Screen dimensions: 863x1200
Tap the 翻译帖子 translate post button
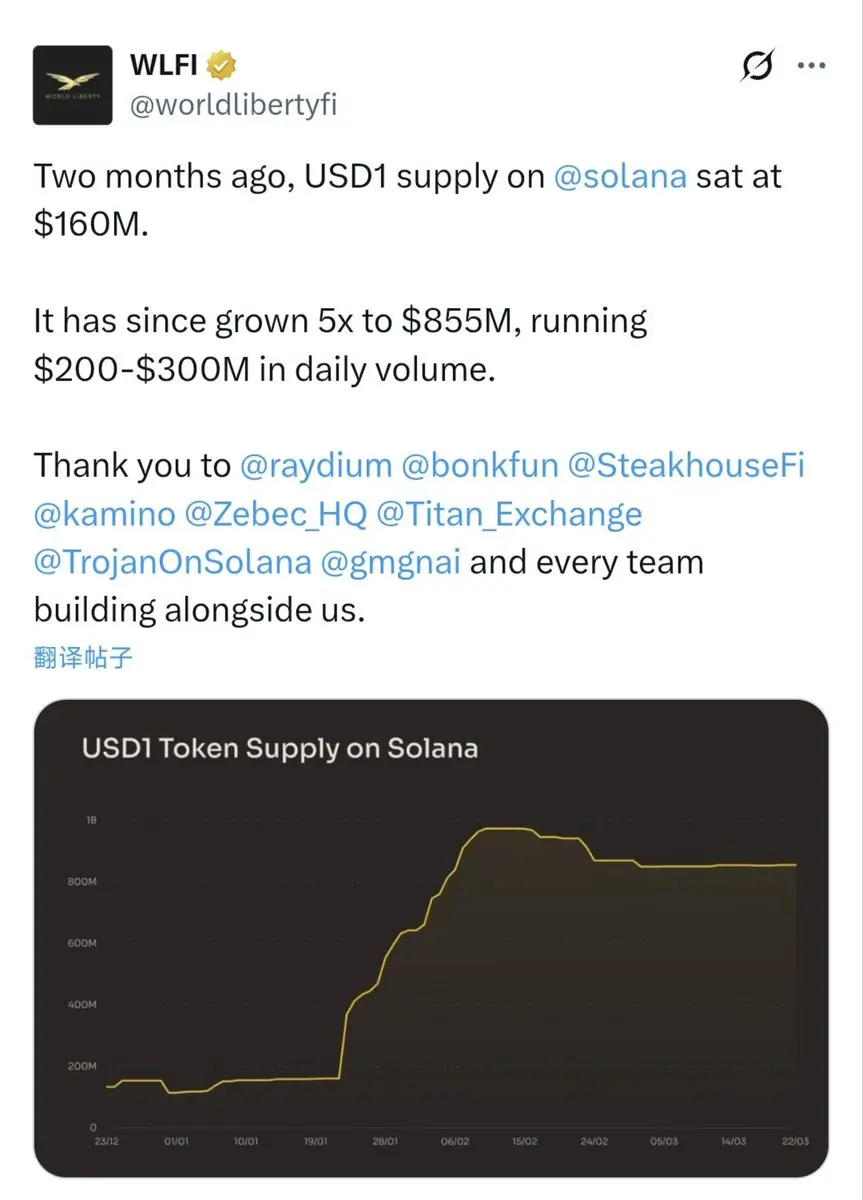pos(83,657)
